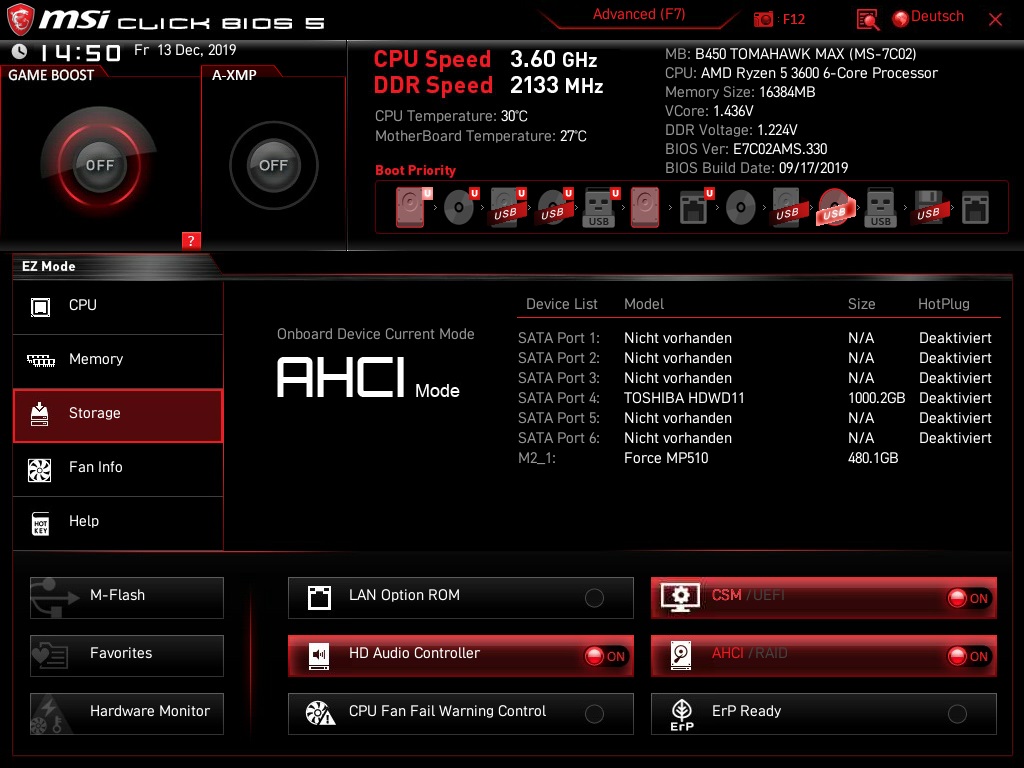Select the UEFI USB hard disk boot icon
This screenshot has width=1024, height=768.
(507, 207)
